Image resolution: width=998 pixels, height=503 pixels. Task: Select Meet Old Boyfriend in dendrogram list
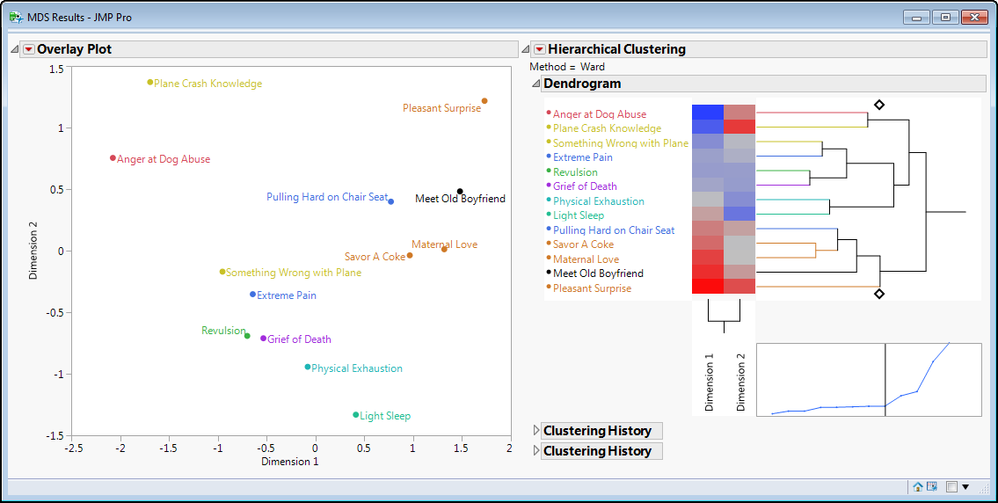coord(598,274)
